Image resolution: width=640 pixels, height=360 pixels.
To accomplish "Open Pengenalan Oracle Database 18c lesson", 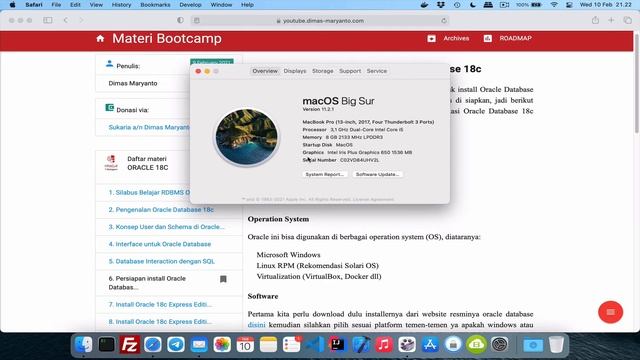I will click(x=161, y=209).
